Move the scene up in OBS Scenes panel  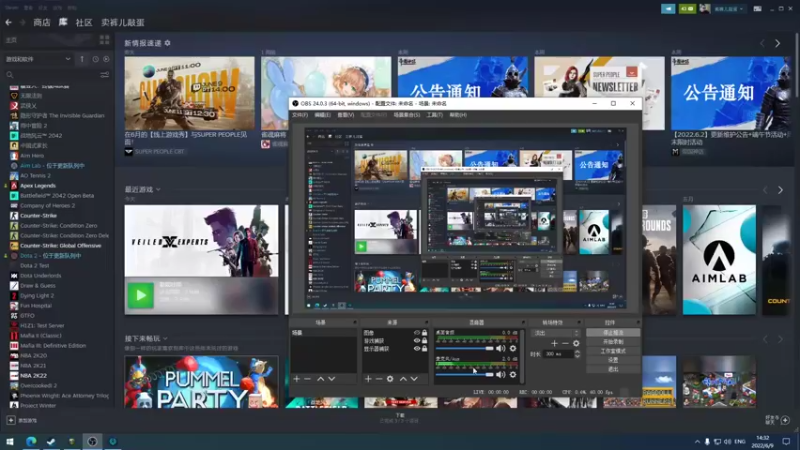[320, 379]
